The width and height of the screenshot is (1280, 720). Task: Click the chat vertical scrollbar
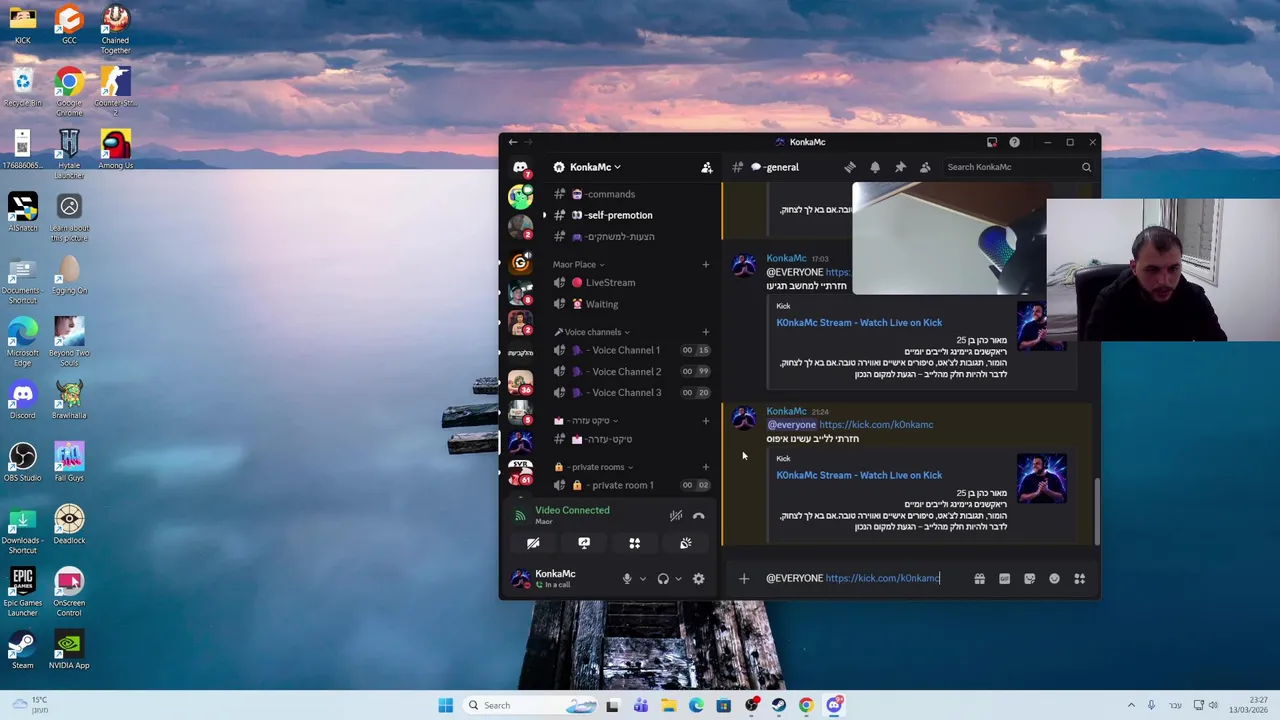tap(1096, 510)
